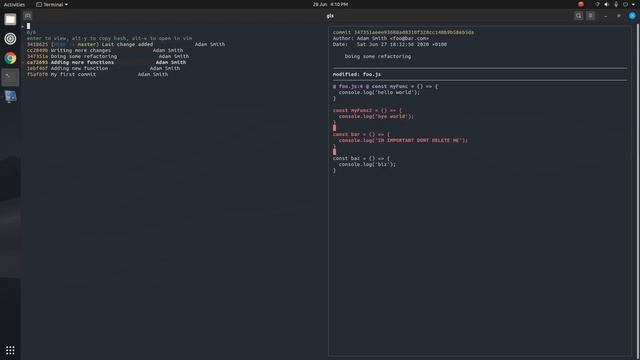
Task: Click the full commit hash in preview
Action: (414, 32)
